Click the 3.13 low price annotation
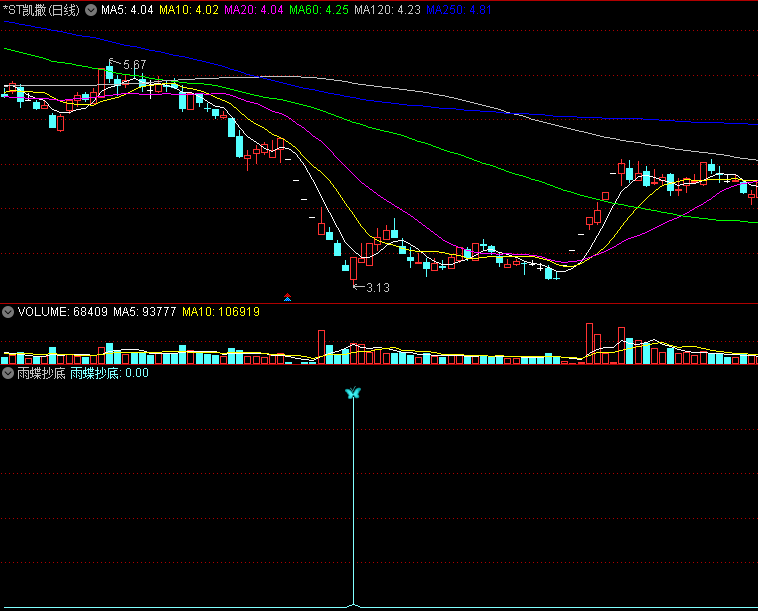 tap(378, 288)
